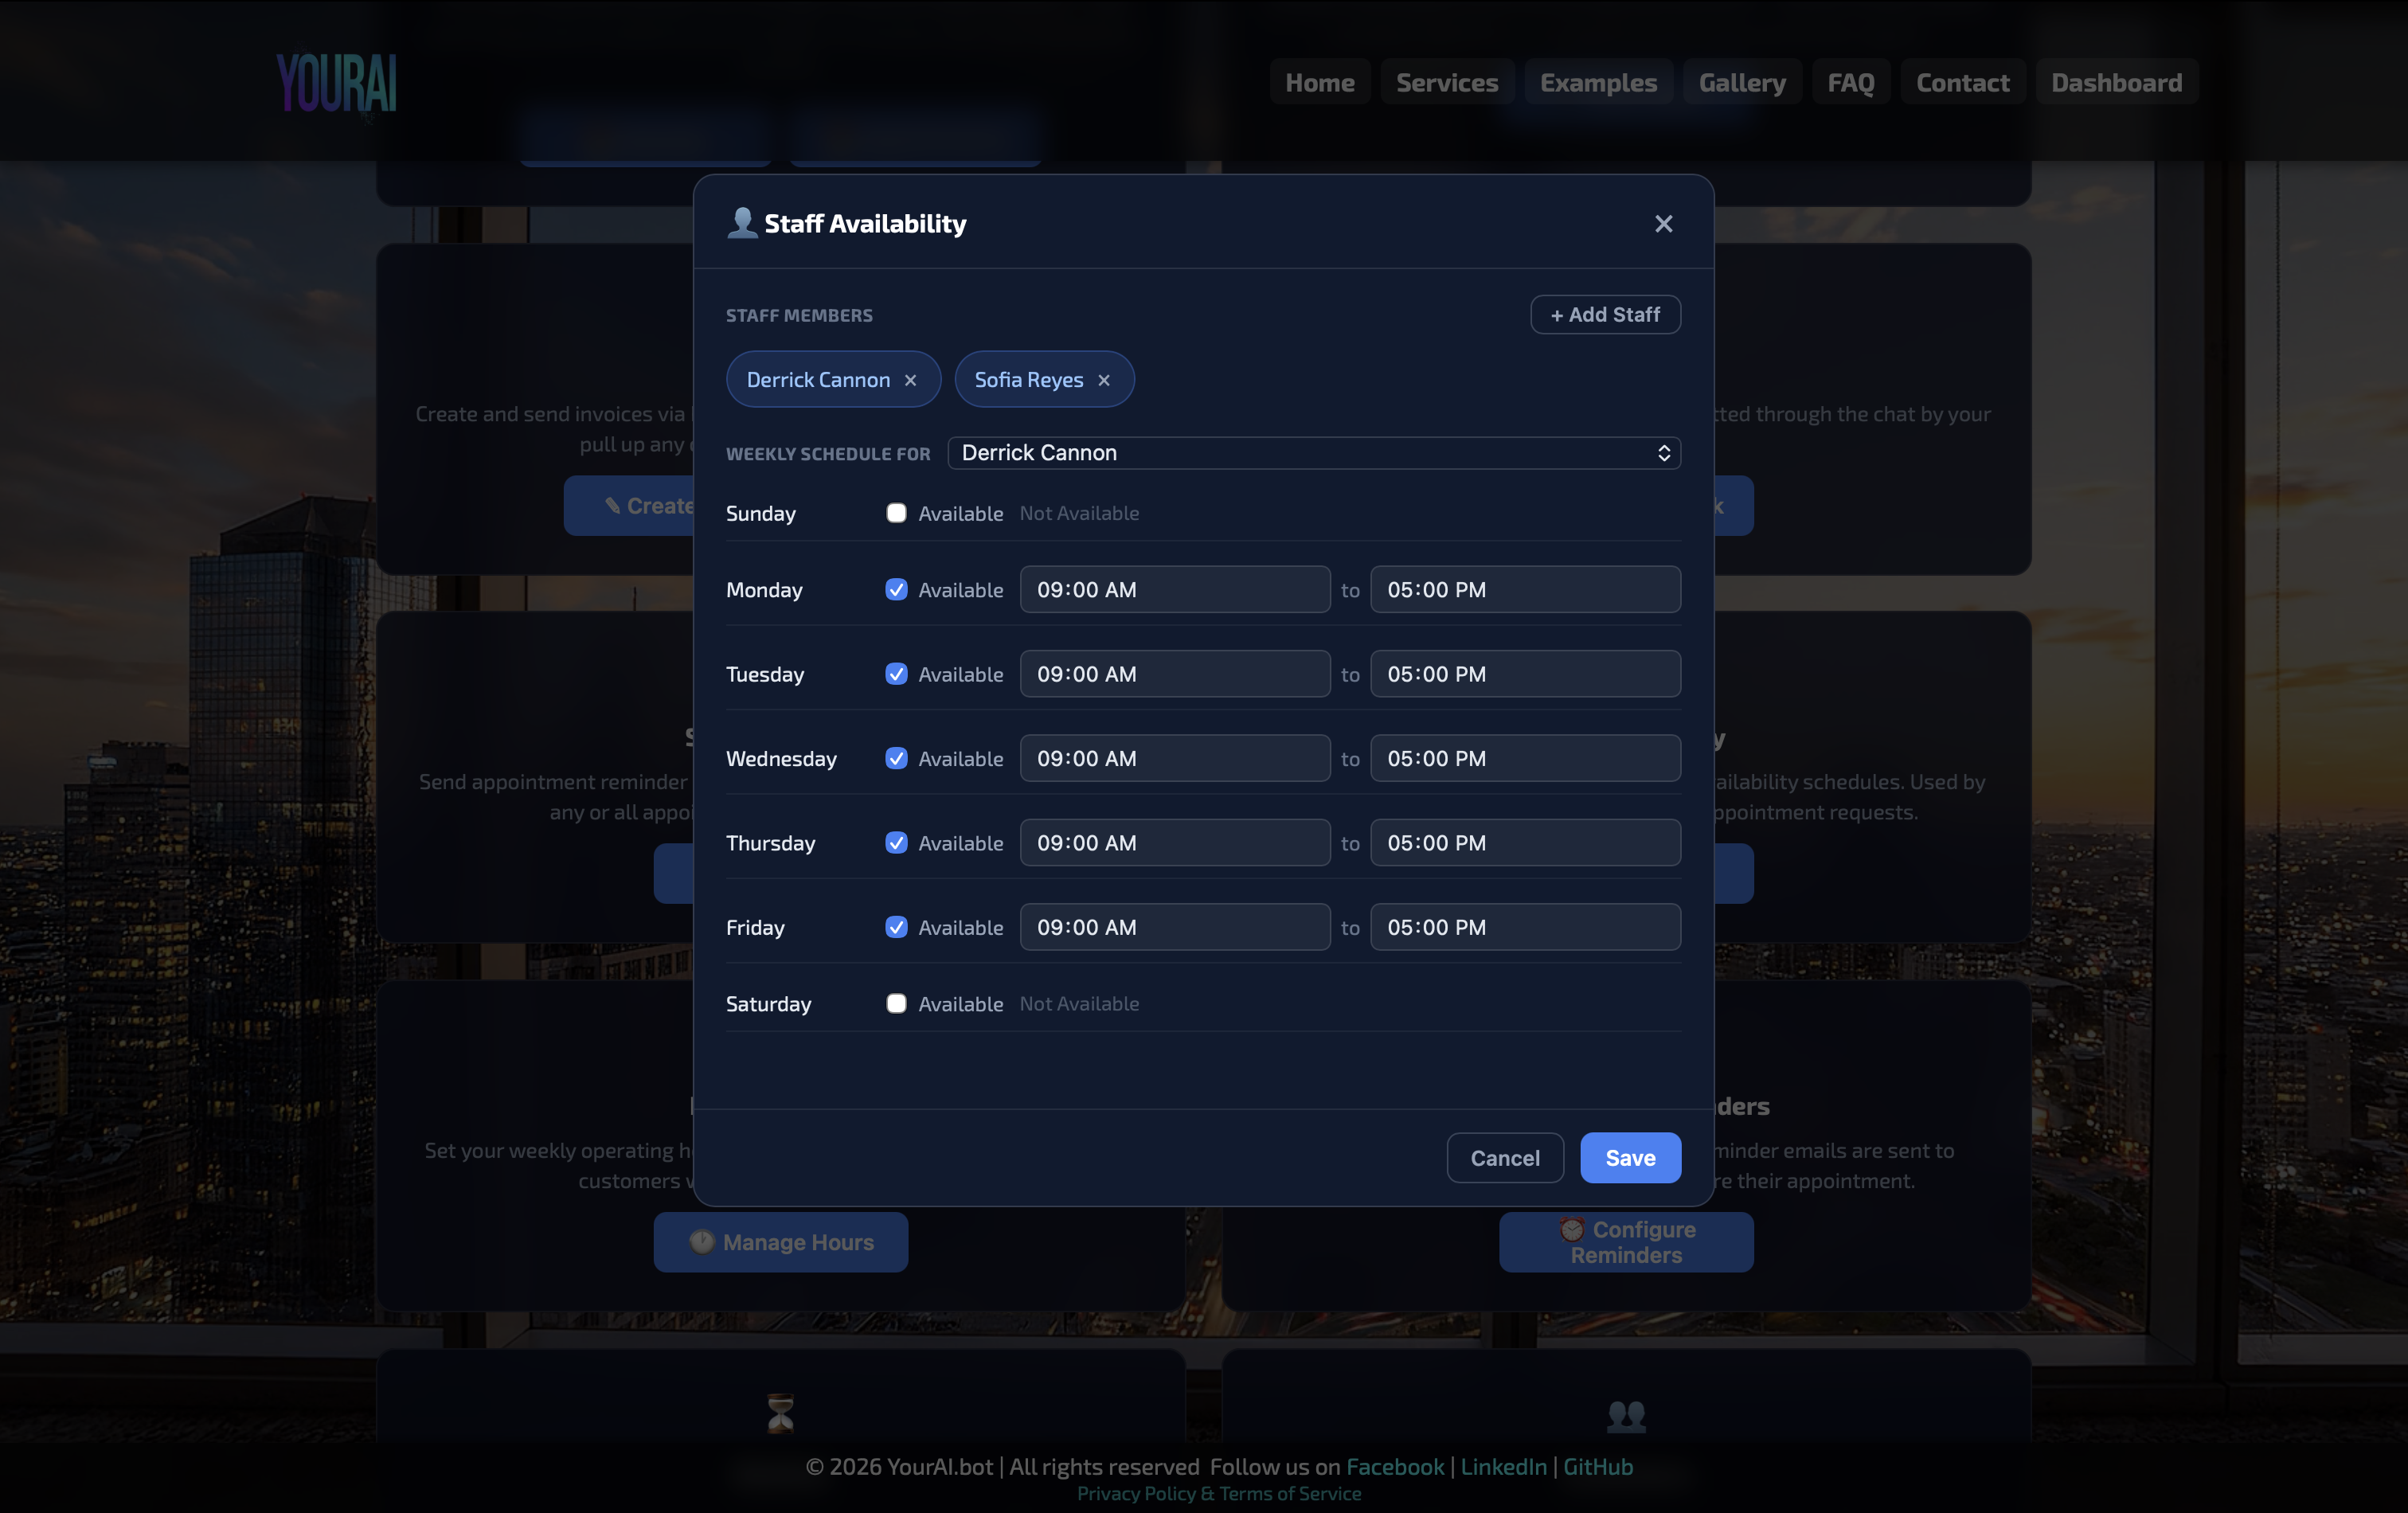Go to the Home page
2408x1513 pixels.
tap(1320, 83)
